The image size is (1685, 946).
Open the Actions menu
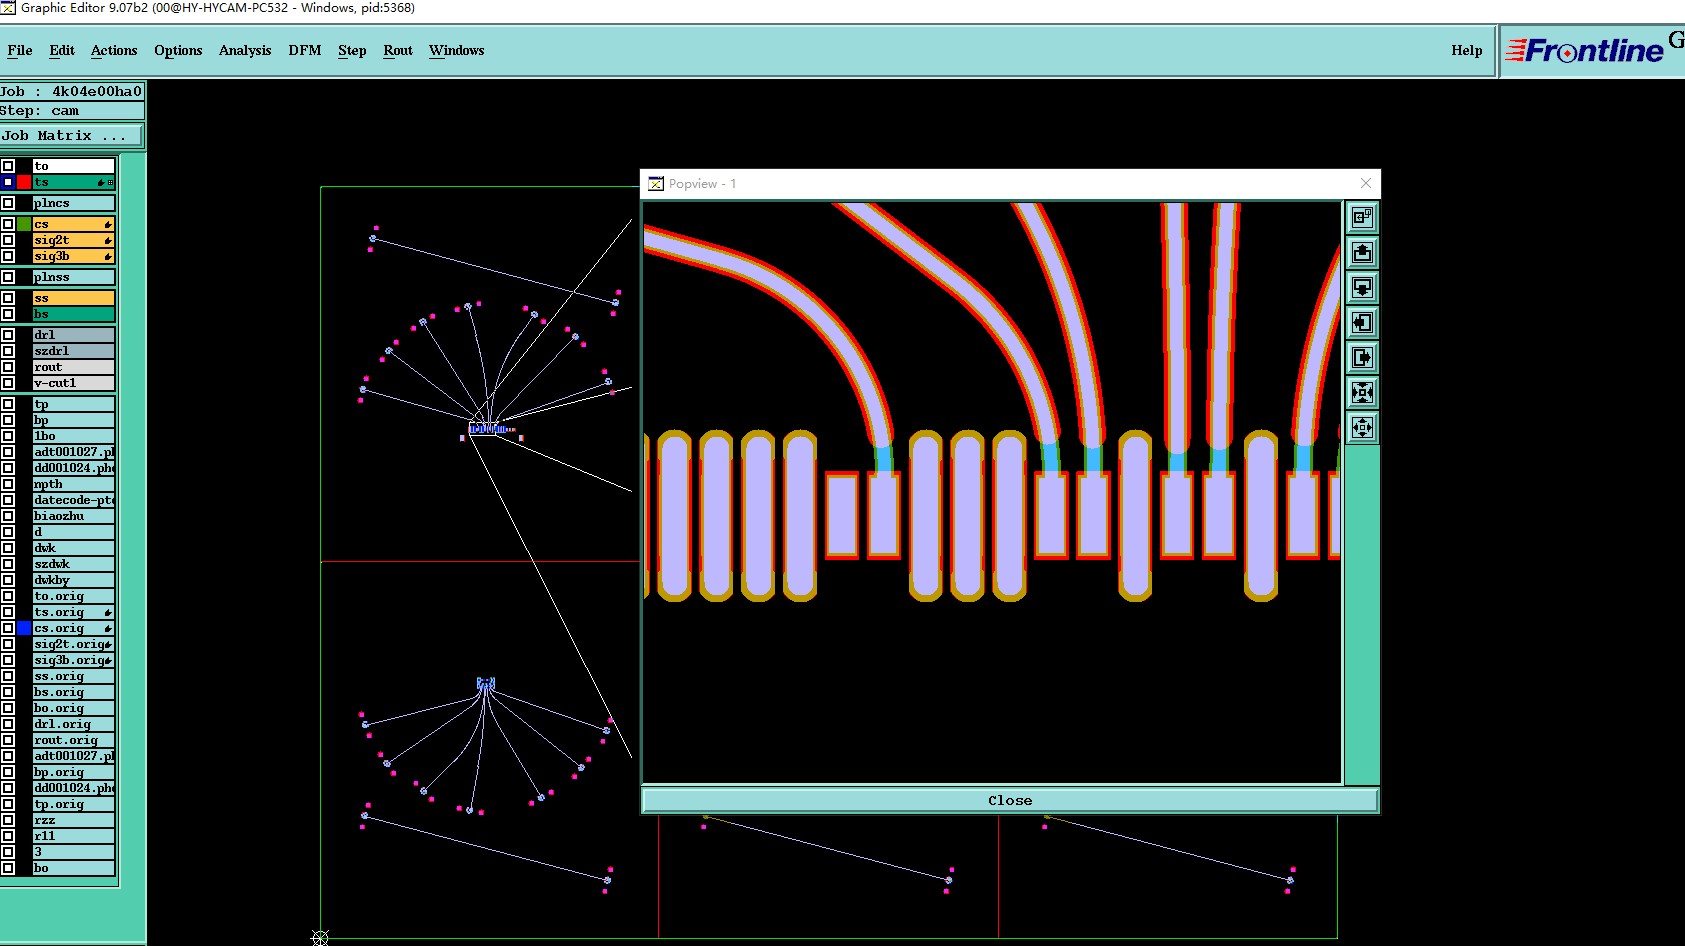(114, 50)
